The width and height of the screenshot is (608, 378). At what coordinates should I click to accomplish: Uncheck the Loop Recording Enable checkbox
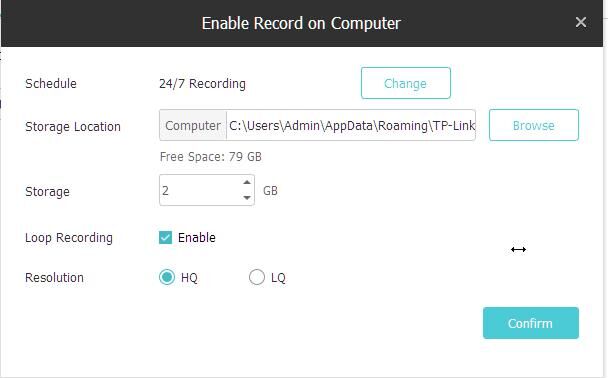[x=165, y=237]
